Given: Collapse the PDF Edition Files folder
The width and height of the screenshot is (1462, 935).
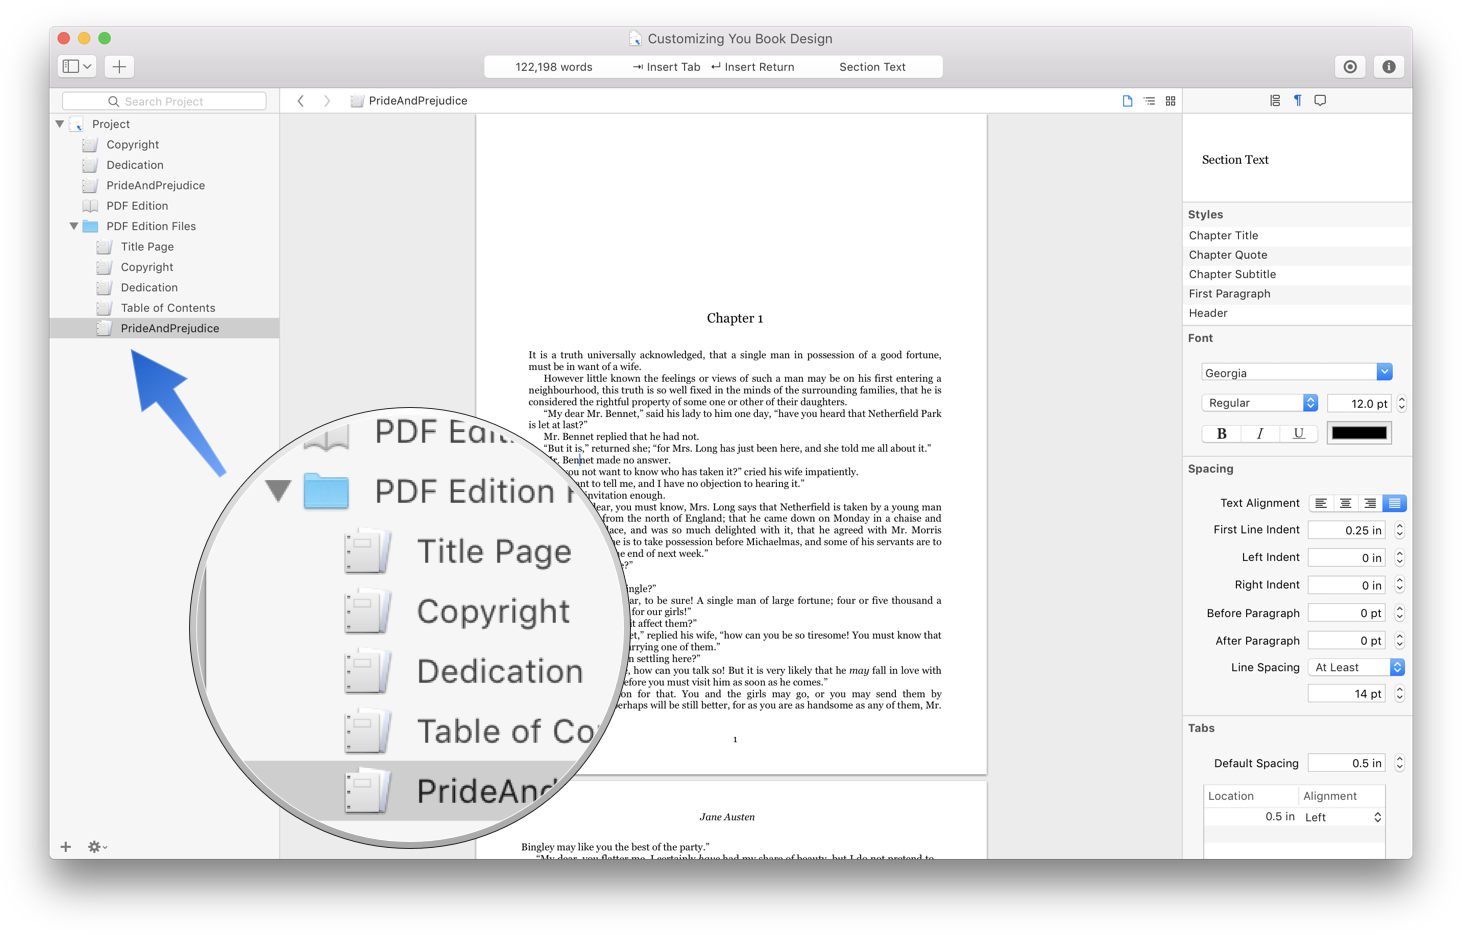Looking at the screenshot, I should (x=74, y=226).
